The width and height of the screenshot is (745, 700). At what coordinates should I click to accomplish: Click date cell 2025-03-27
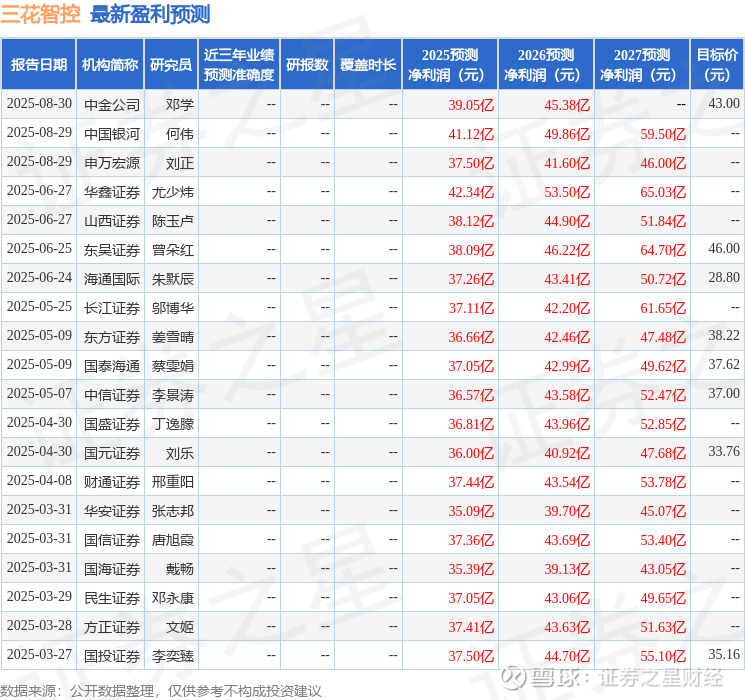tap(39, 654)
